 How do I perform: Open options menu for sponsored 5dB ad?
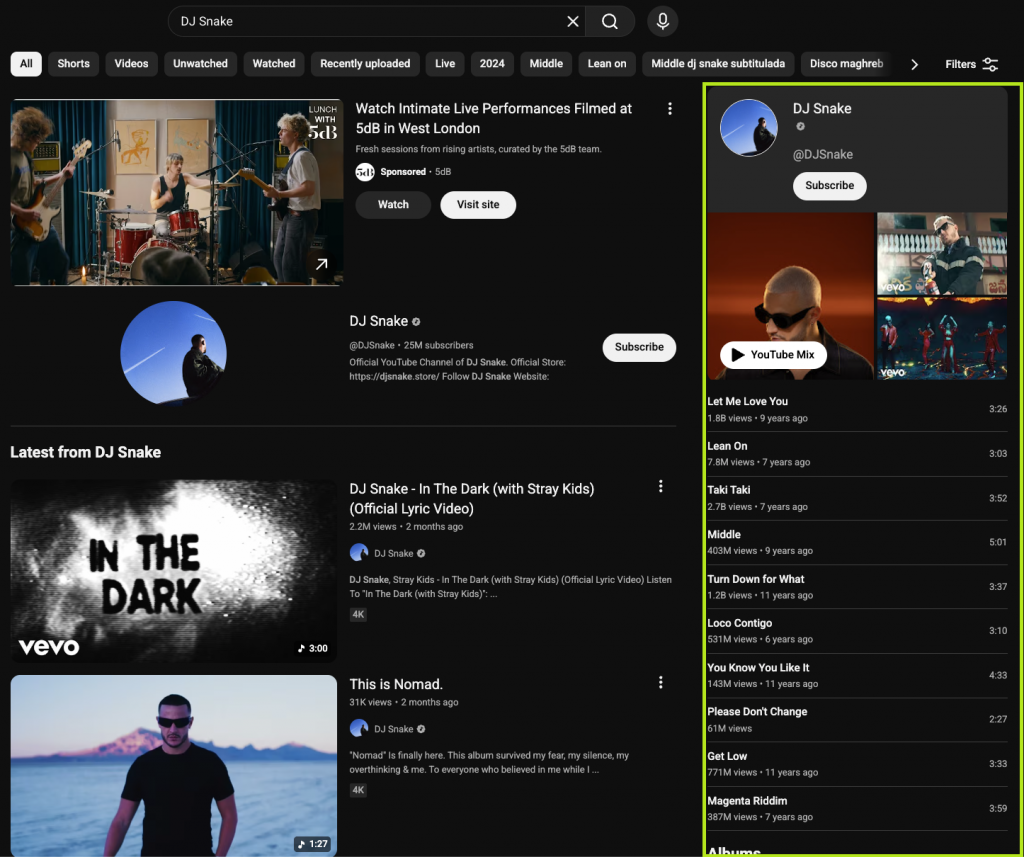click(x=669, y=109)
